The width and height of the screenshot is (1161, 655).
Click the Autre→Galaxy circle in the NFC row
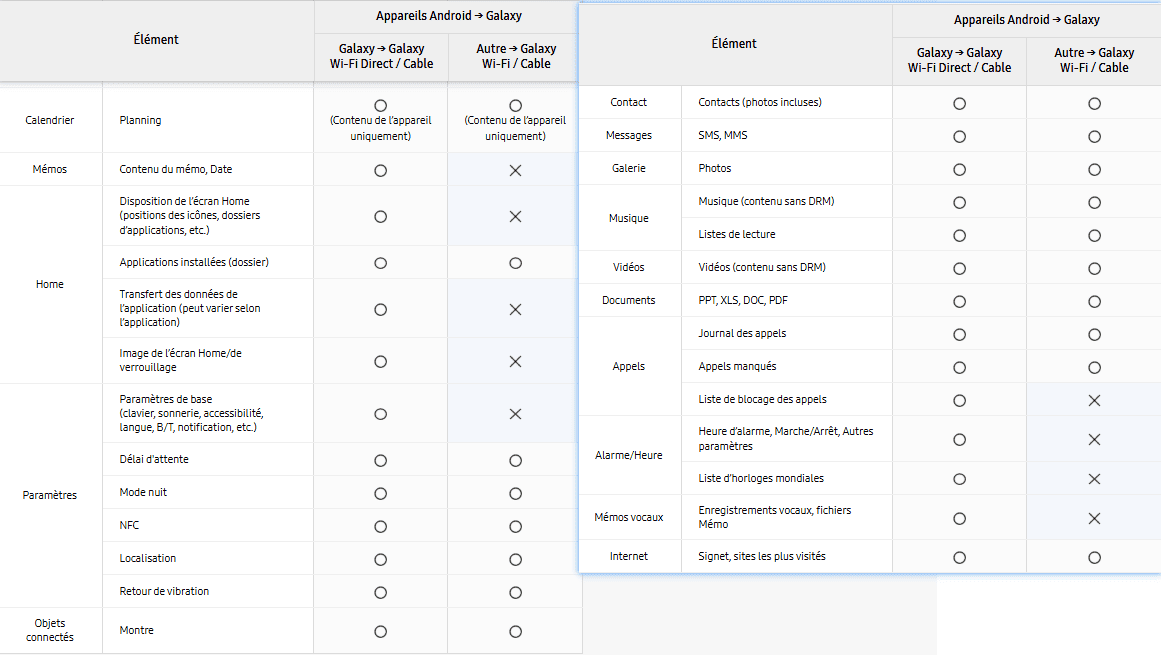tap(515, 527)
